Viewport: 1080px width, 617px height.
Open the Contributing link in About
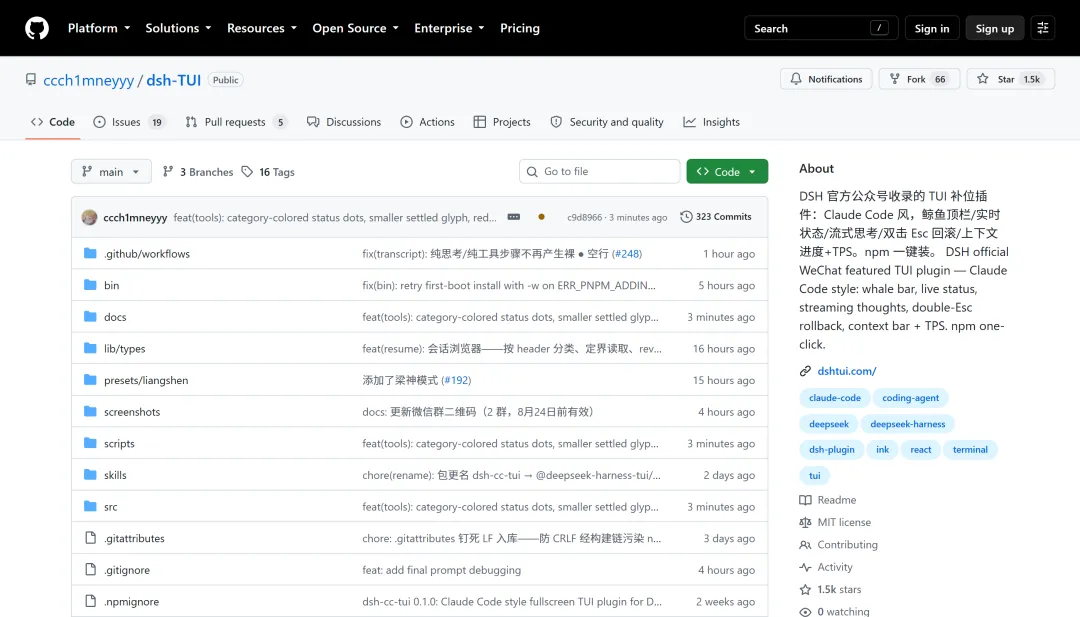pyautogui.click(x=848, y=545)
